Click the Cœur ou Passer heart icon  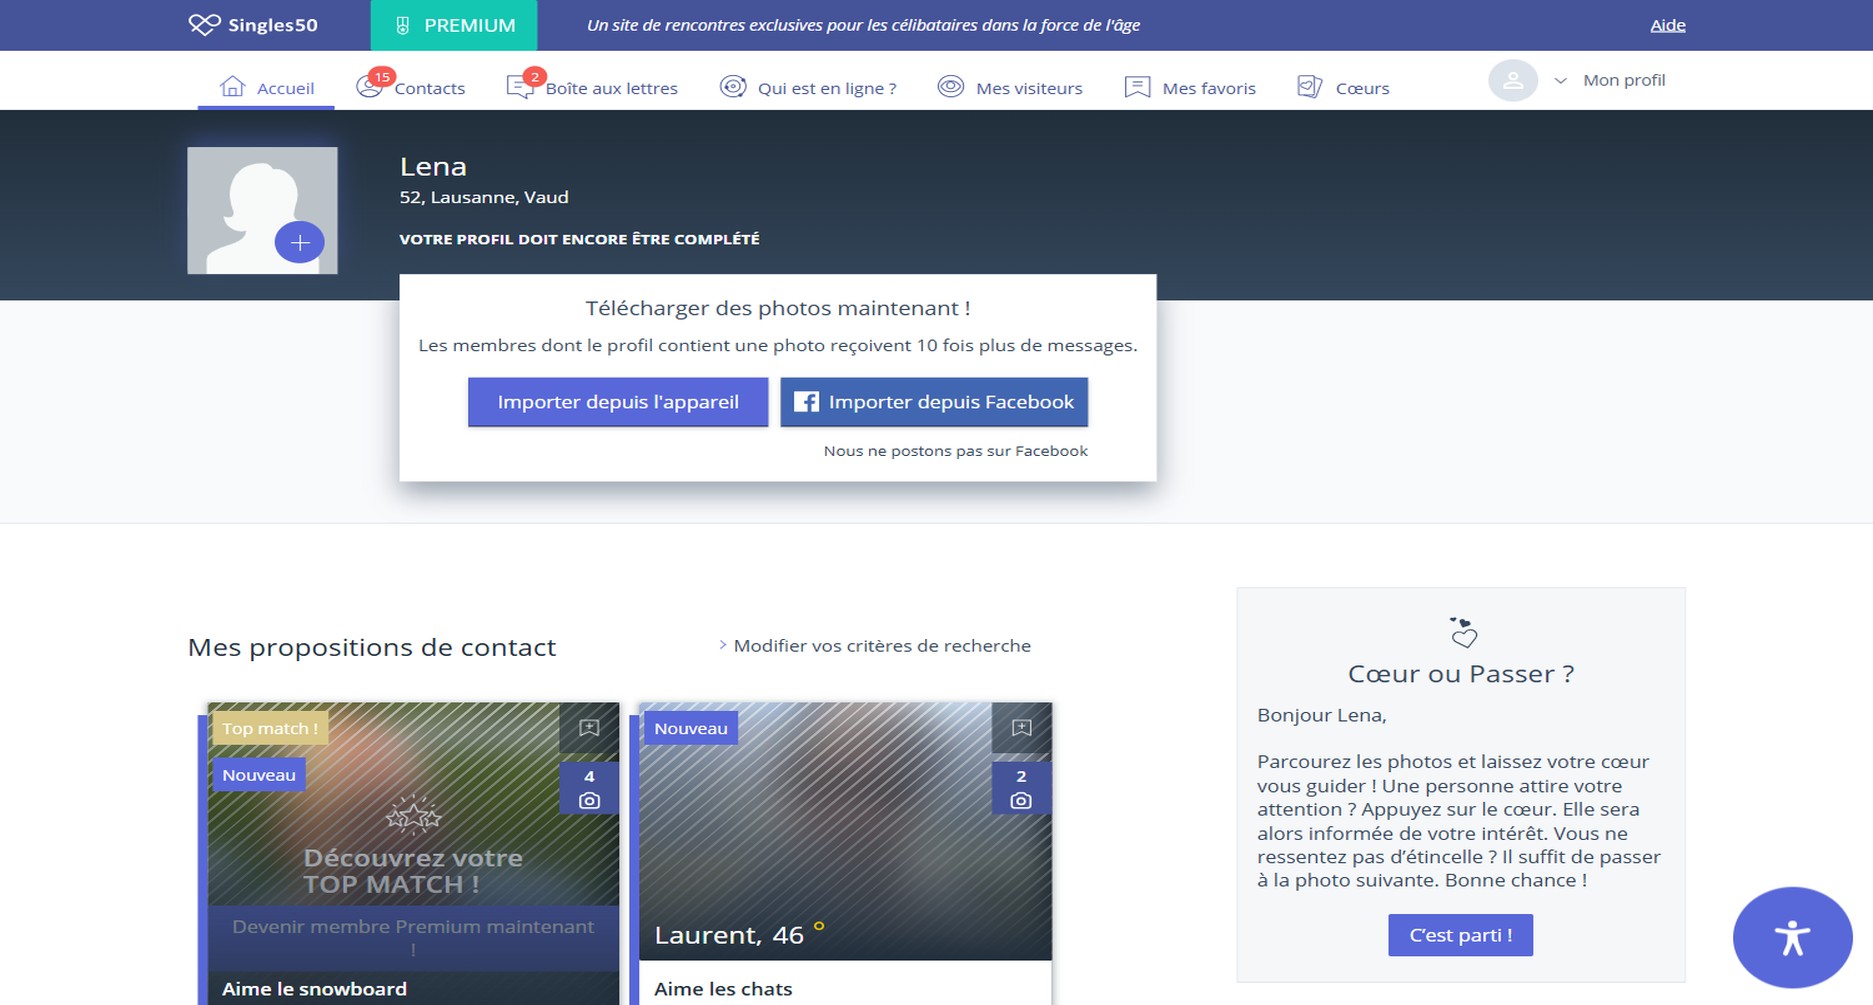pyautogui.click(x=1463, y=632)
